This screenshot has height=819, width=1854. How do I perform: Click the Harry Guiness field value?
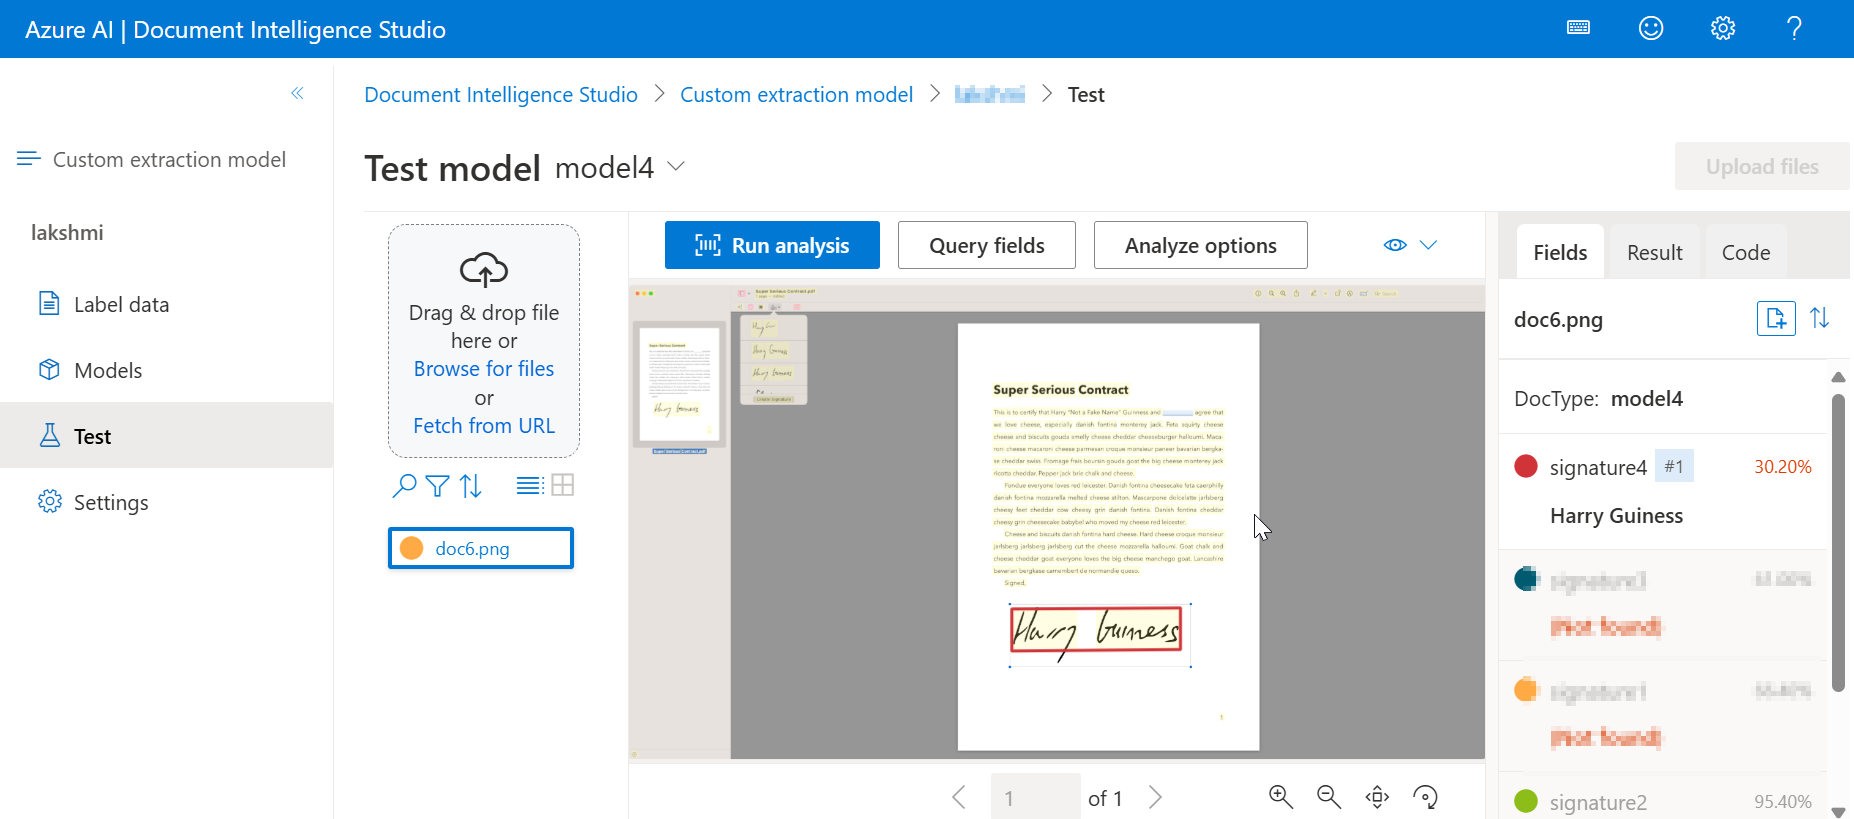click(x=1616, y=516)
